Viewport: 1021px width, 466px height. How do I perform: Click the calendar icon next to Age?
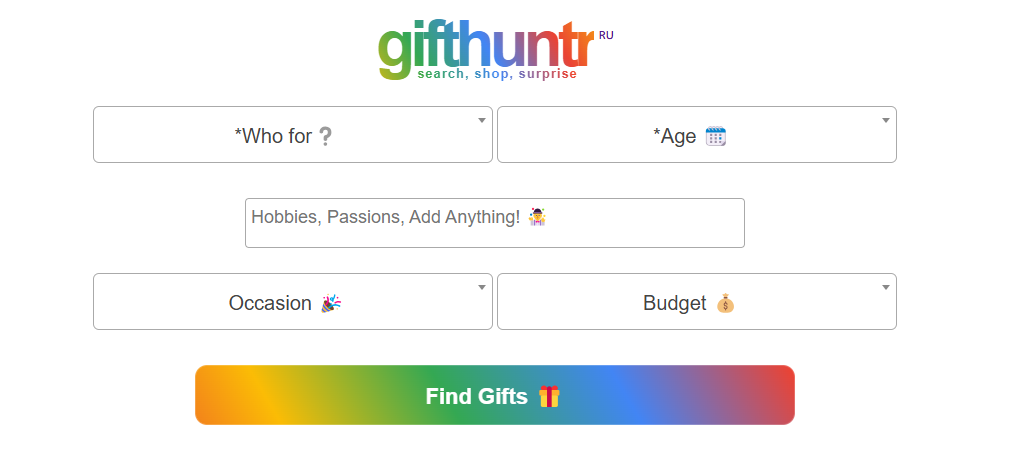click(x=716, y=136)
